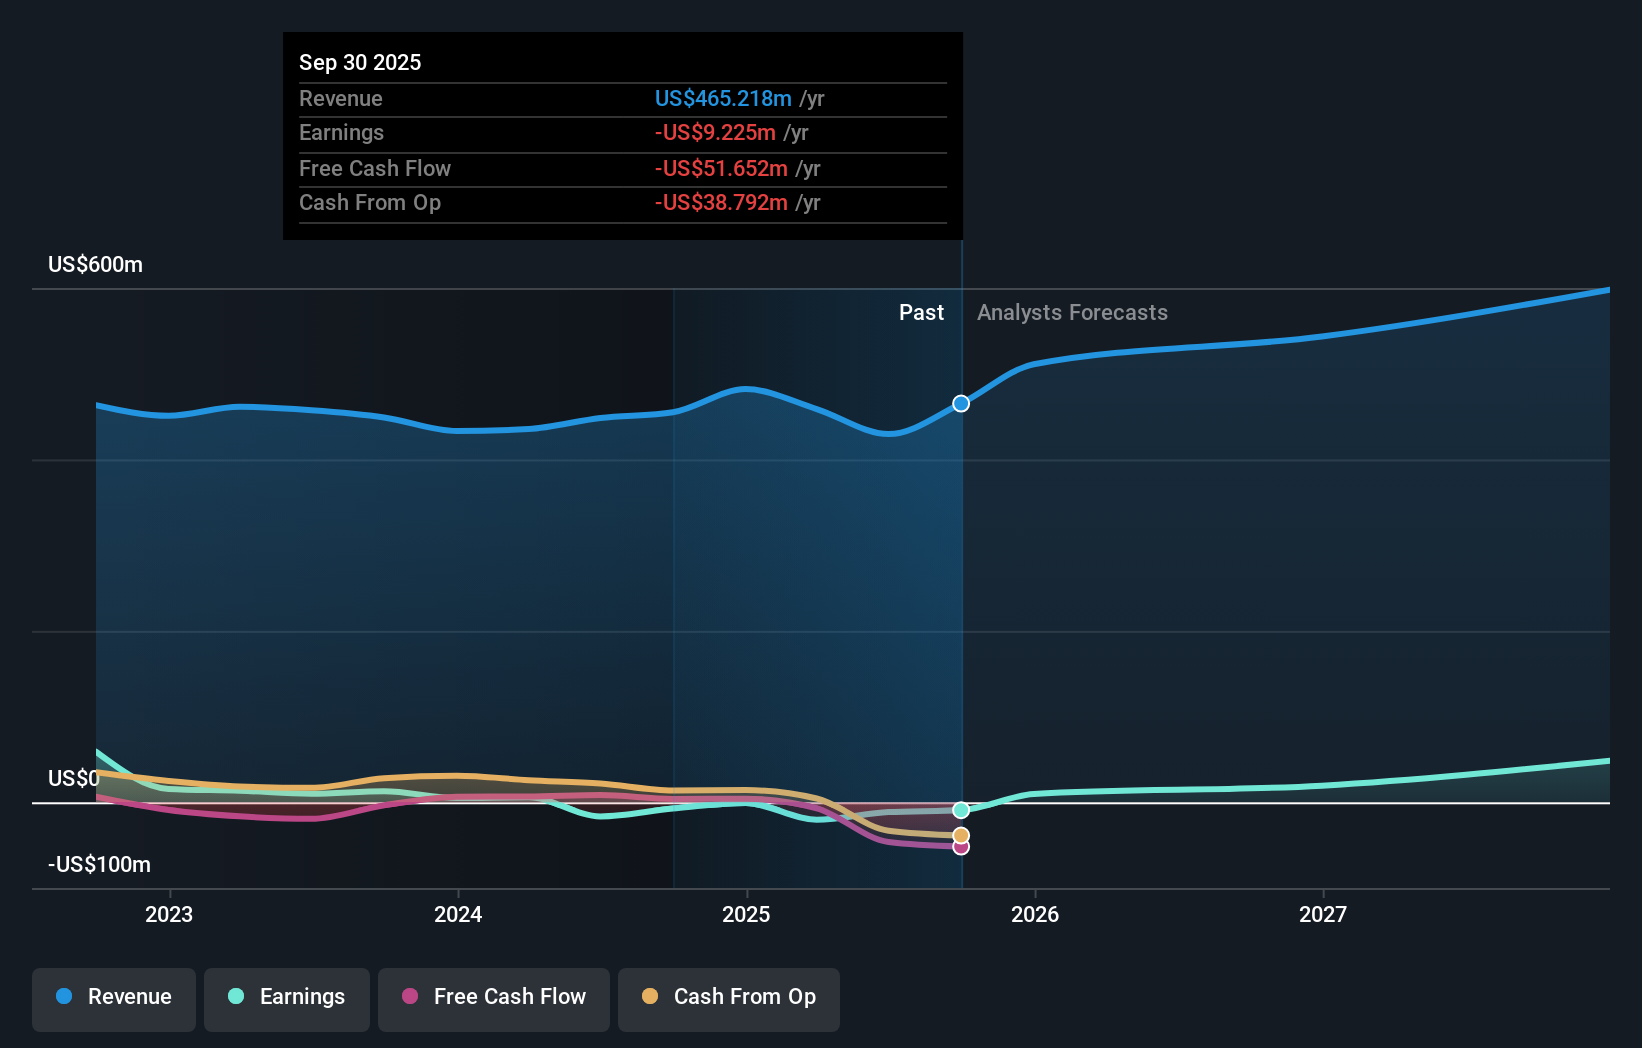Select the teal Earnings marker on the chart

pos(961,810)
